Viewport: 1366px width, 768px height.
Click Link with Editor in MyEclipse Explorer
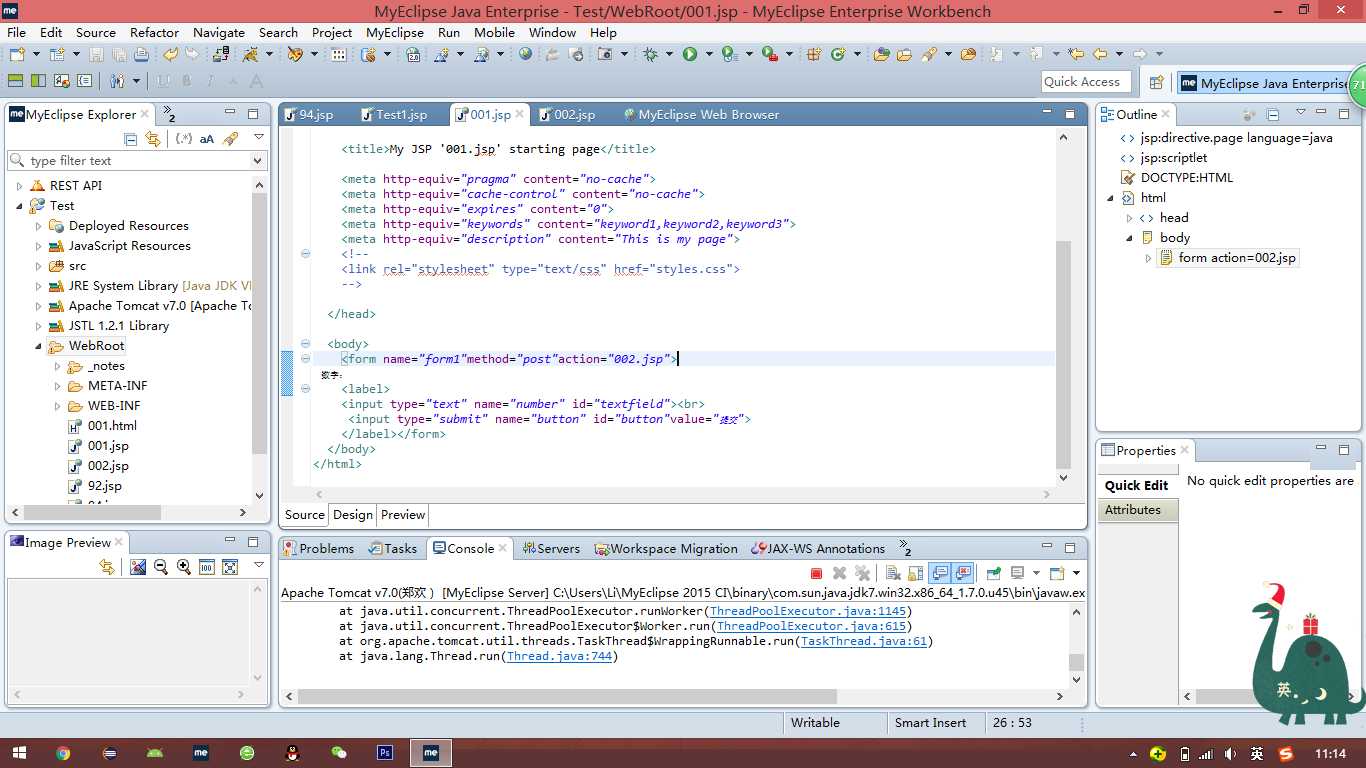(153, 139)
